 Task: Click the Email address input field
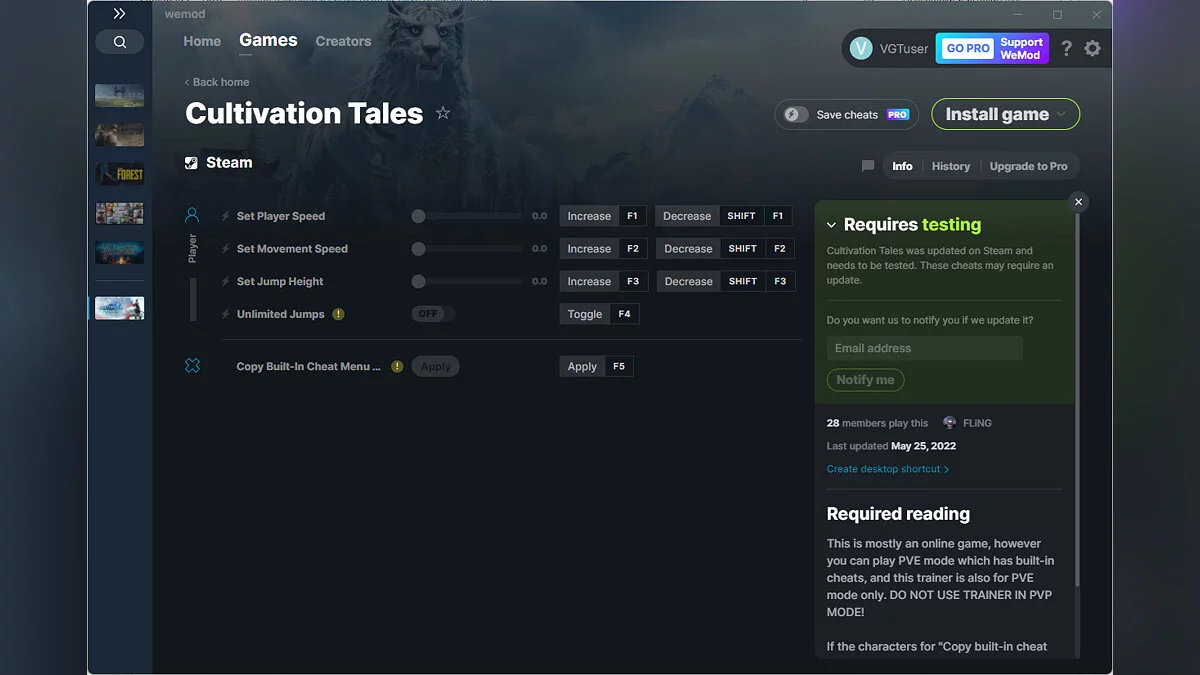click(924, 348)
